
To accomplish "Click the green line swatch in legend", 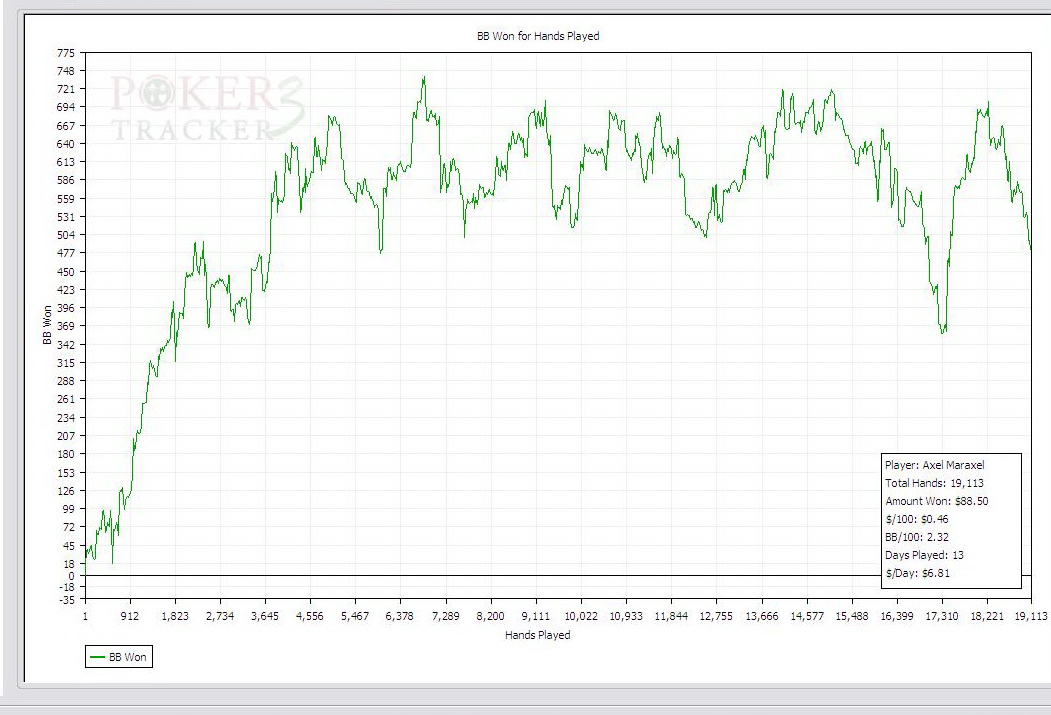I will pos(97,657).
